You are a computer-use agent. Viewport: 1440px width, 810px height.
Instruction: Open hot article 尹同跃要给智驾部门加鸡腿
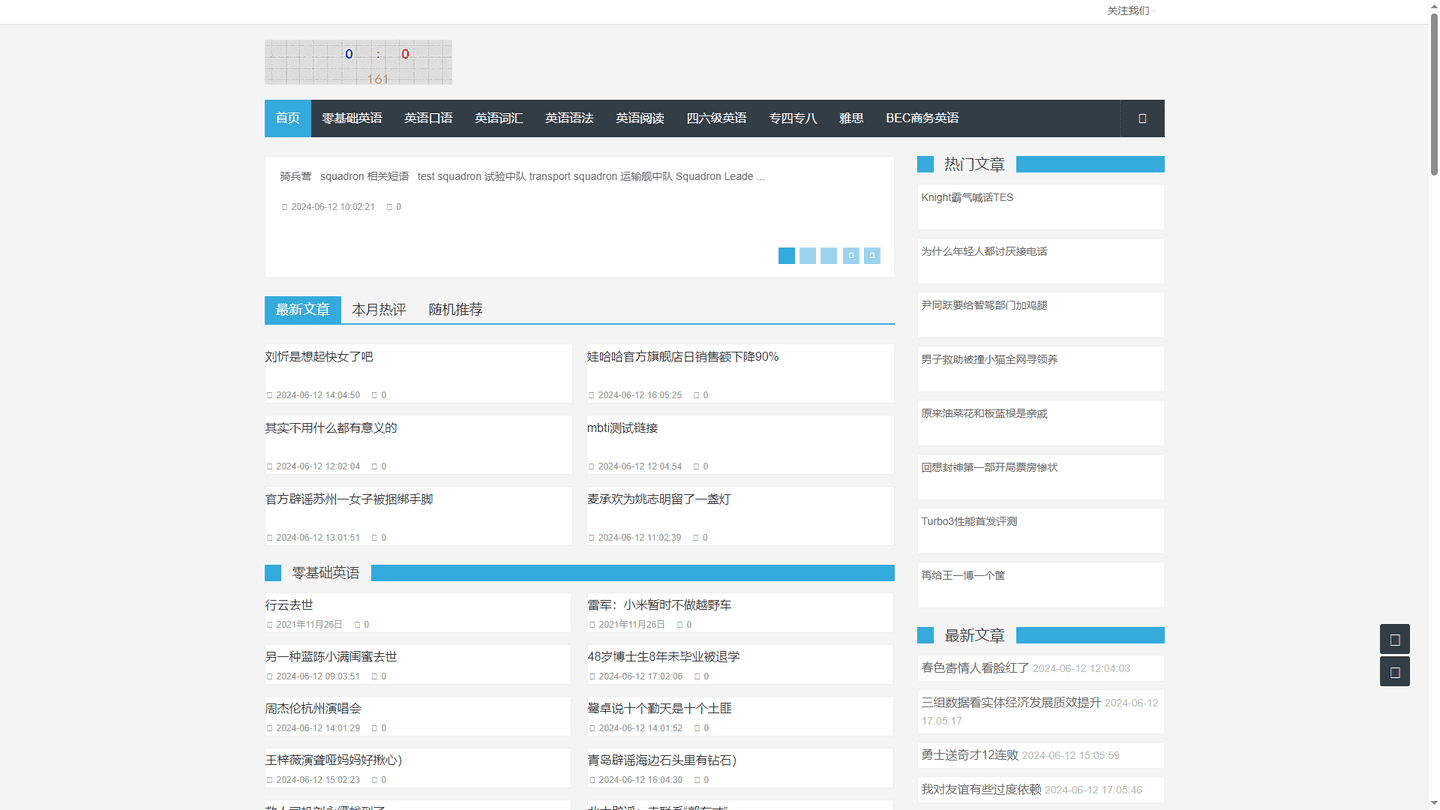984,306
